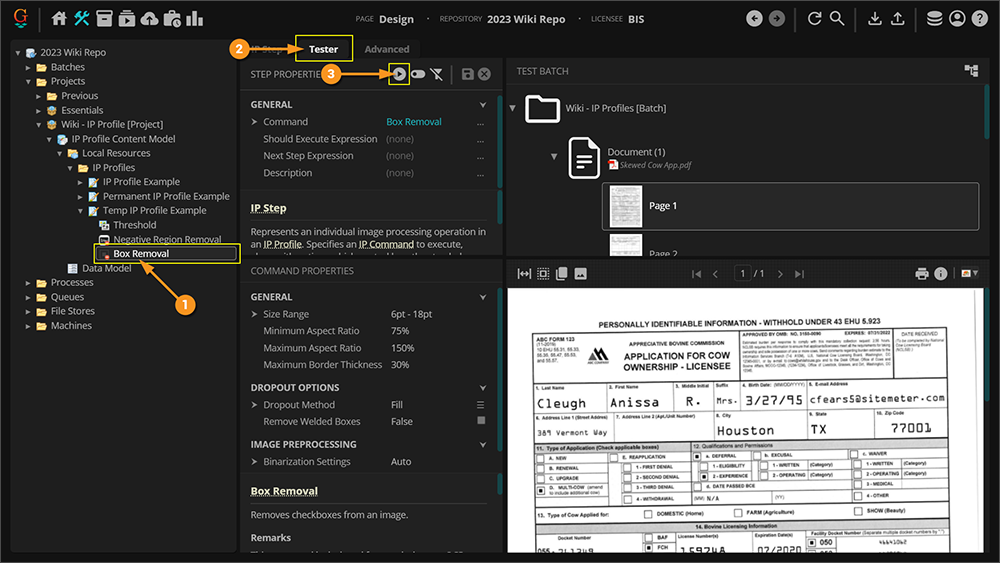
Task: Open the cloud Imports icon
Action: click(149, 18)
